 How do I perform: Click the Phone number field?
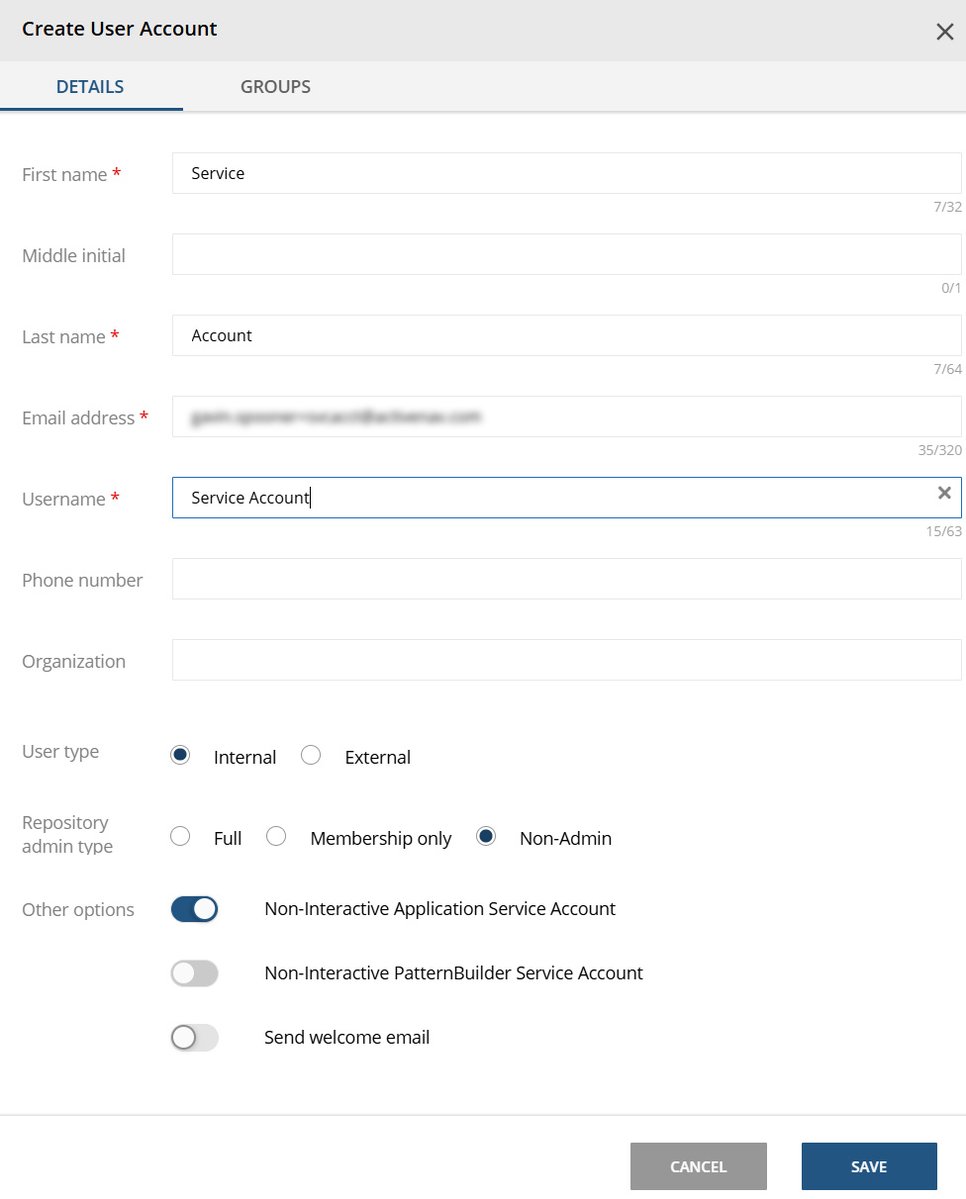point(566,578)
